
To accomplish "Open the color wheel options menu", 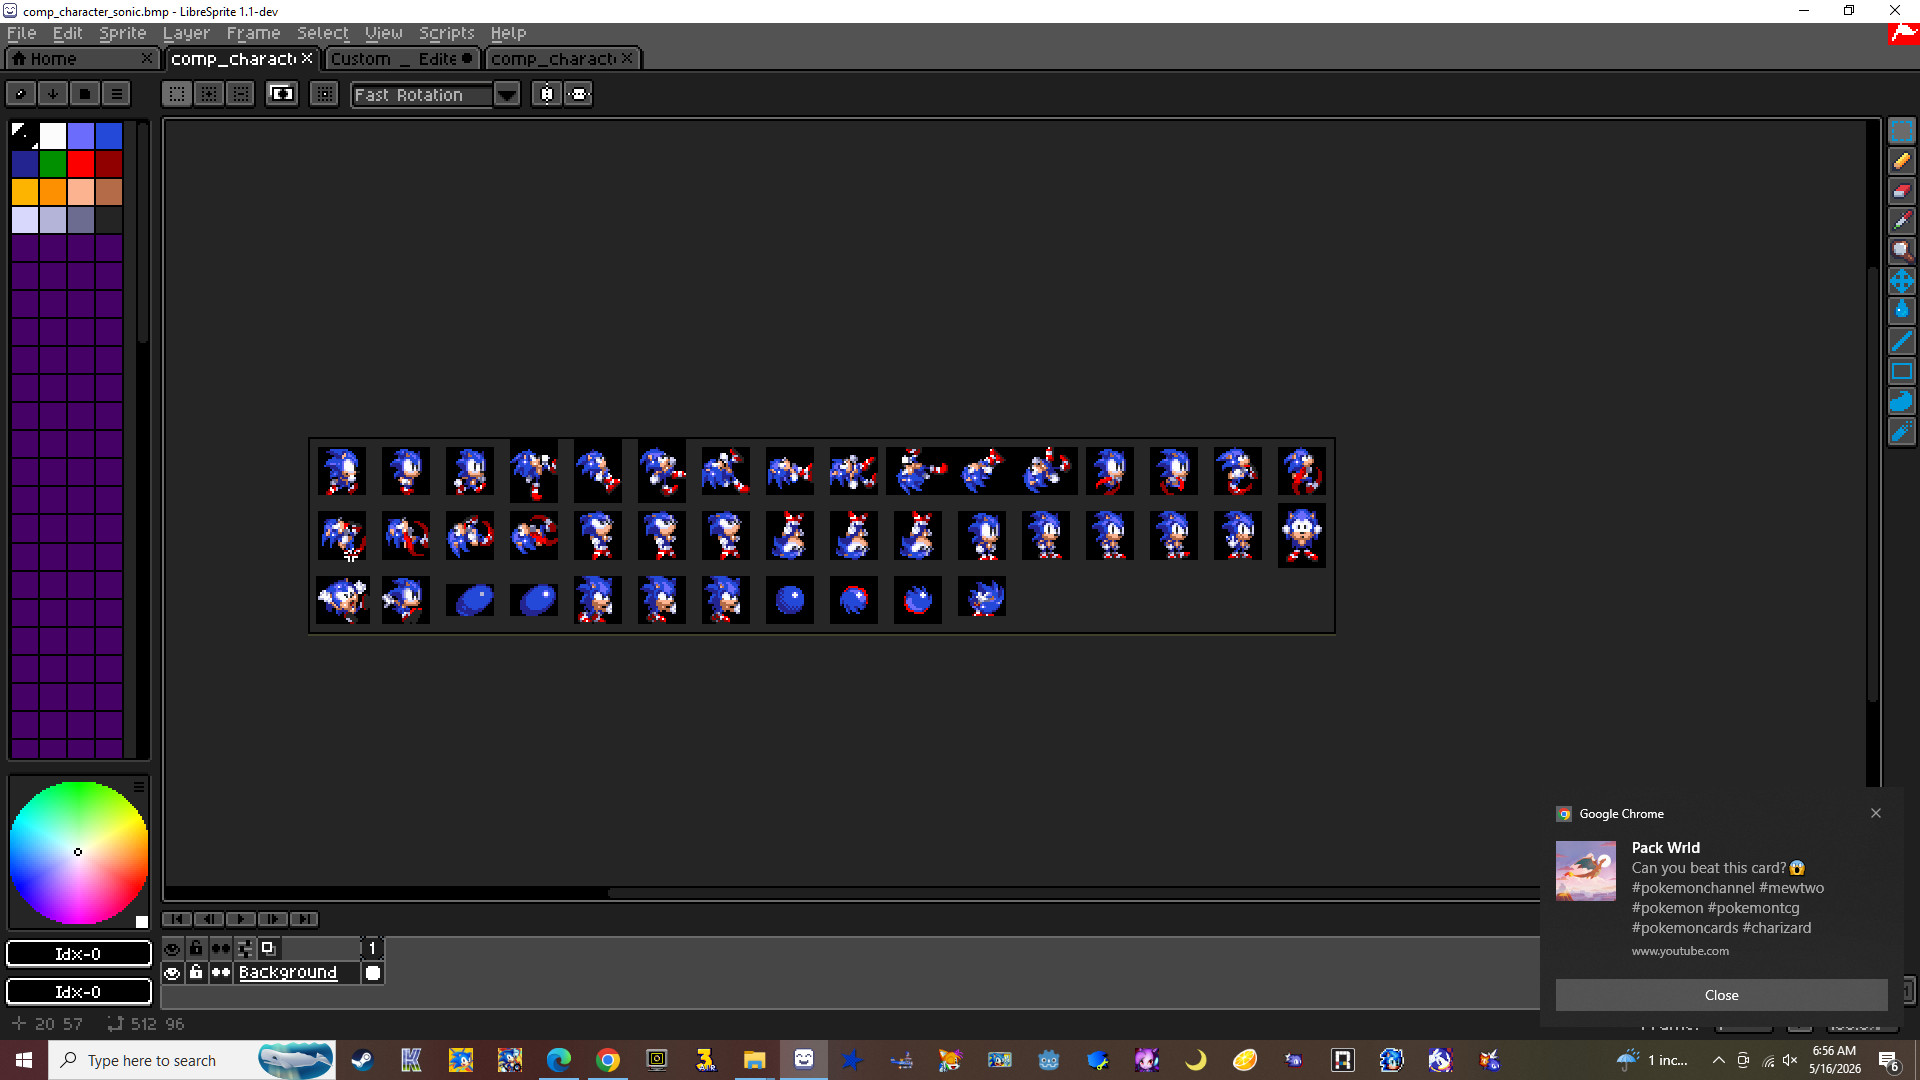I will click(x=139, y=787).
